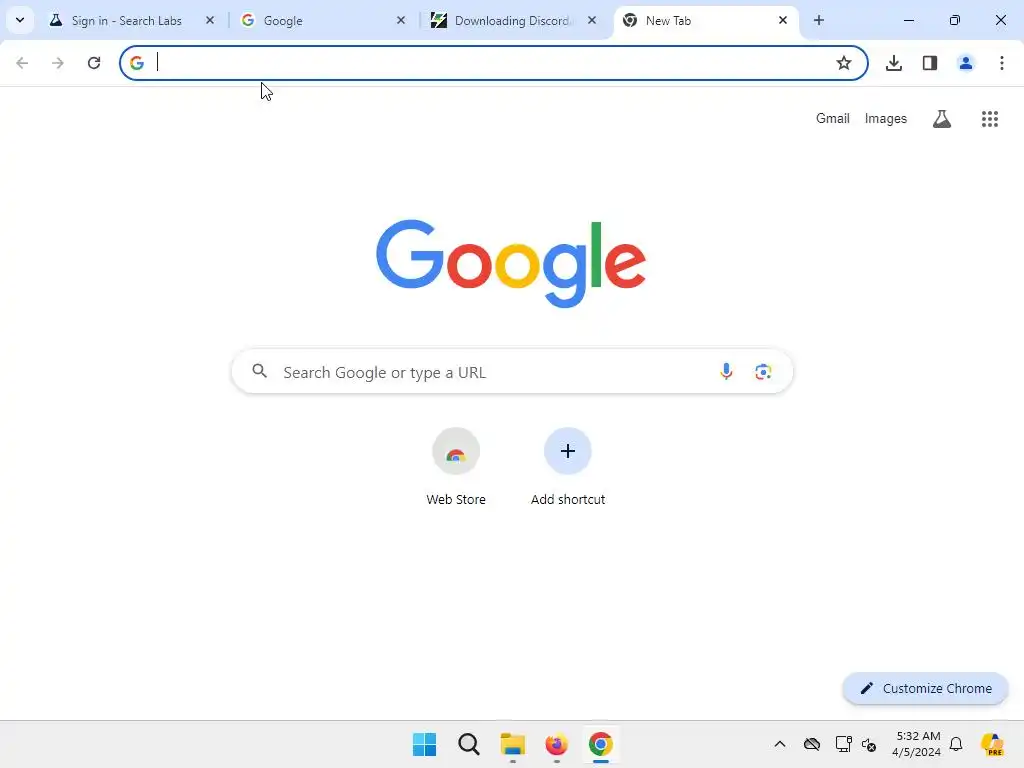This screenshot has width=1024, height=768.
Task: Focus the address bar field
Action: 493,63
